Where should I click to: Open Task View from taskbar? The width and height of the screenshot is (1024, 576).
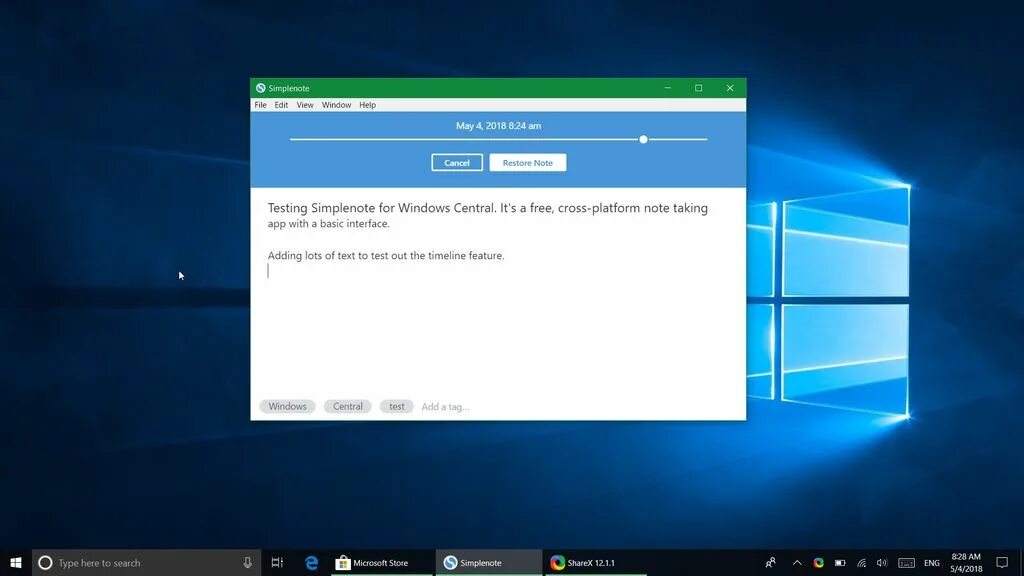coord(278,562)
